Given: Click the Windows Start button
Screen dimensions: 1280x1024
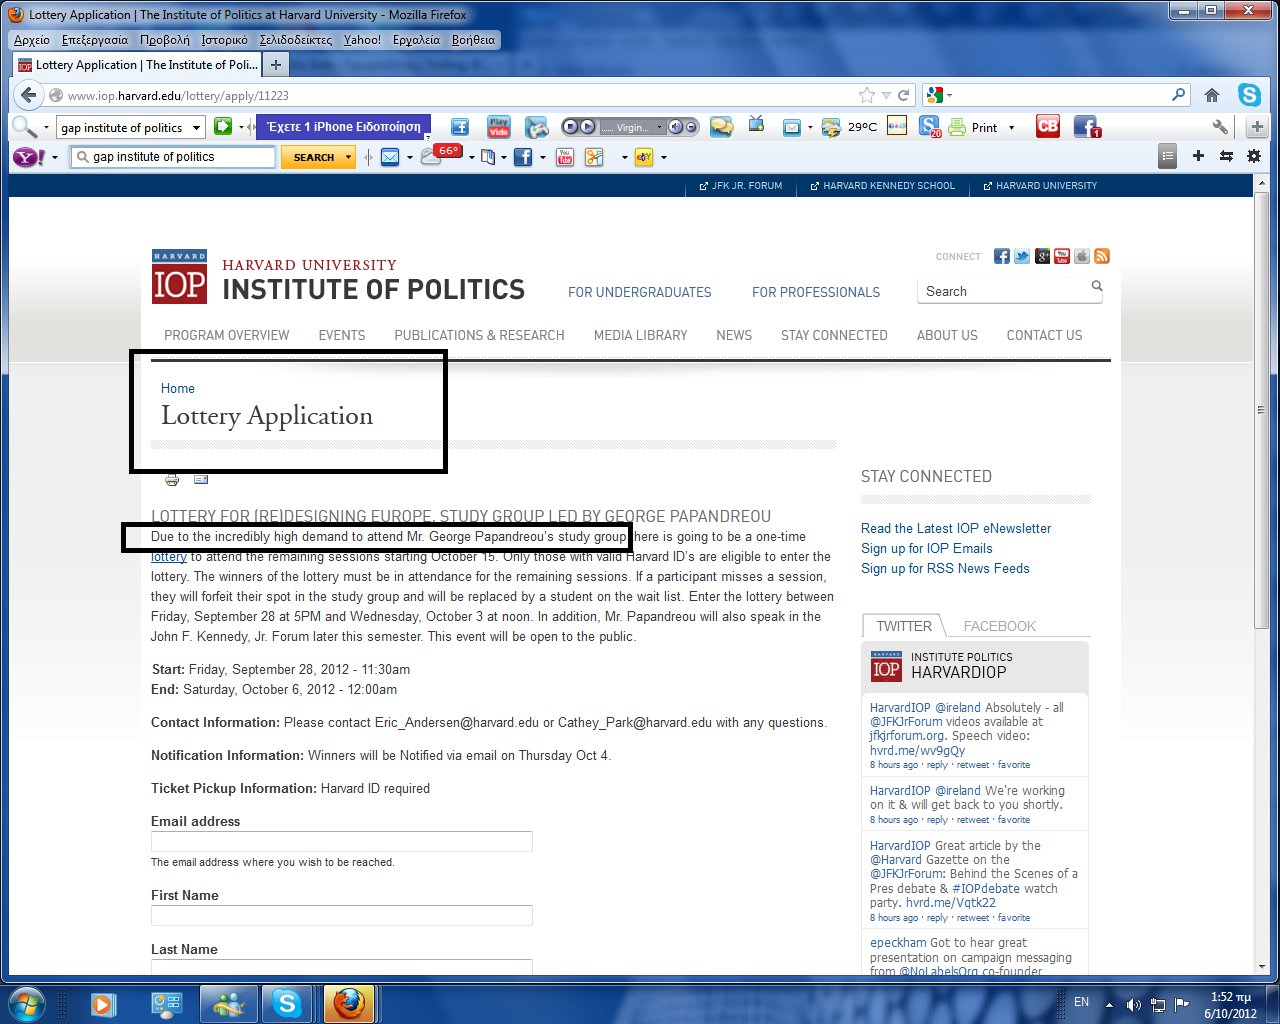Looking at the screenshot, I should pos(26,1003).
